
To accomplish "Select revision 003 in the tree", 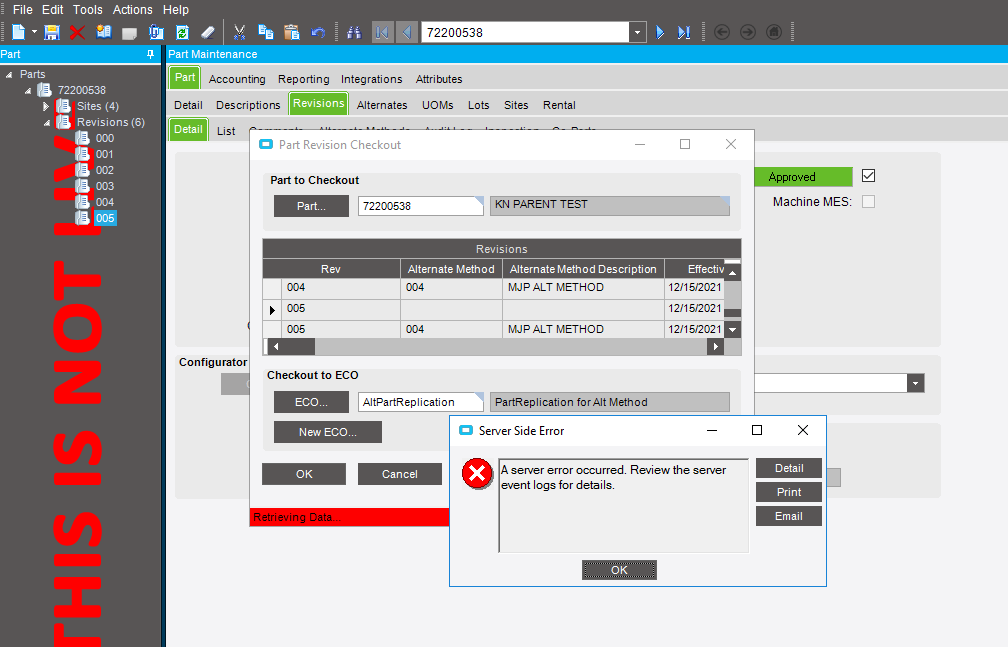I will [105, 186].
